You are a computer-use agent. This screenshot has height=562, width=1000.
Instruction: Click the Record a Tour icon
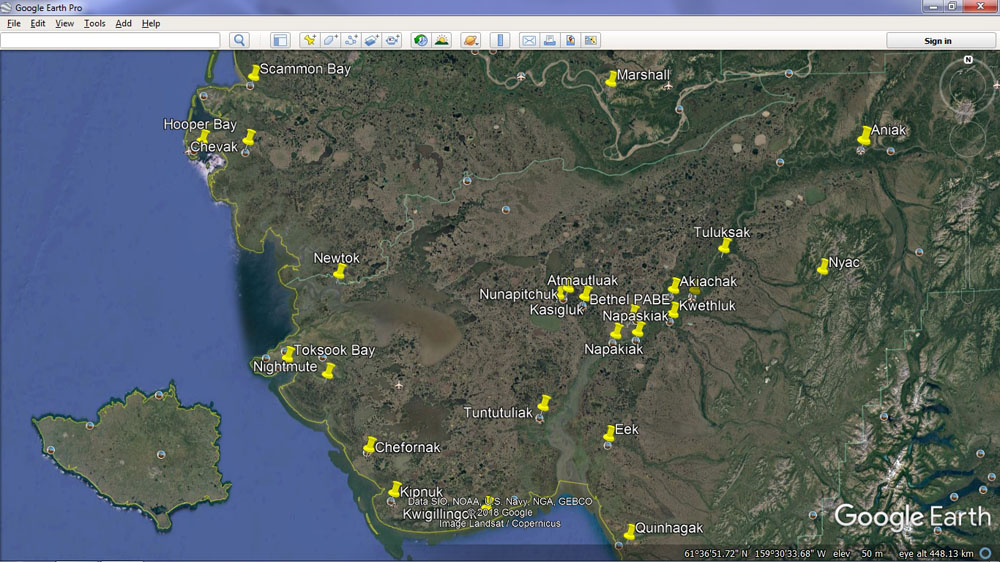(x=392, y=40)
